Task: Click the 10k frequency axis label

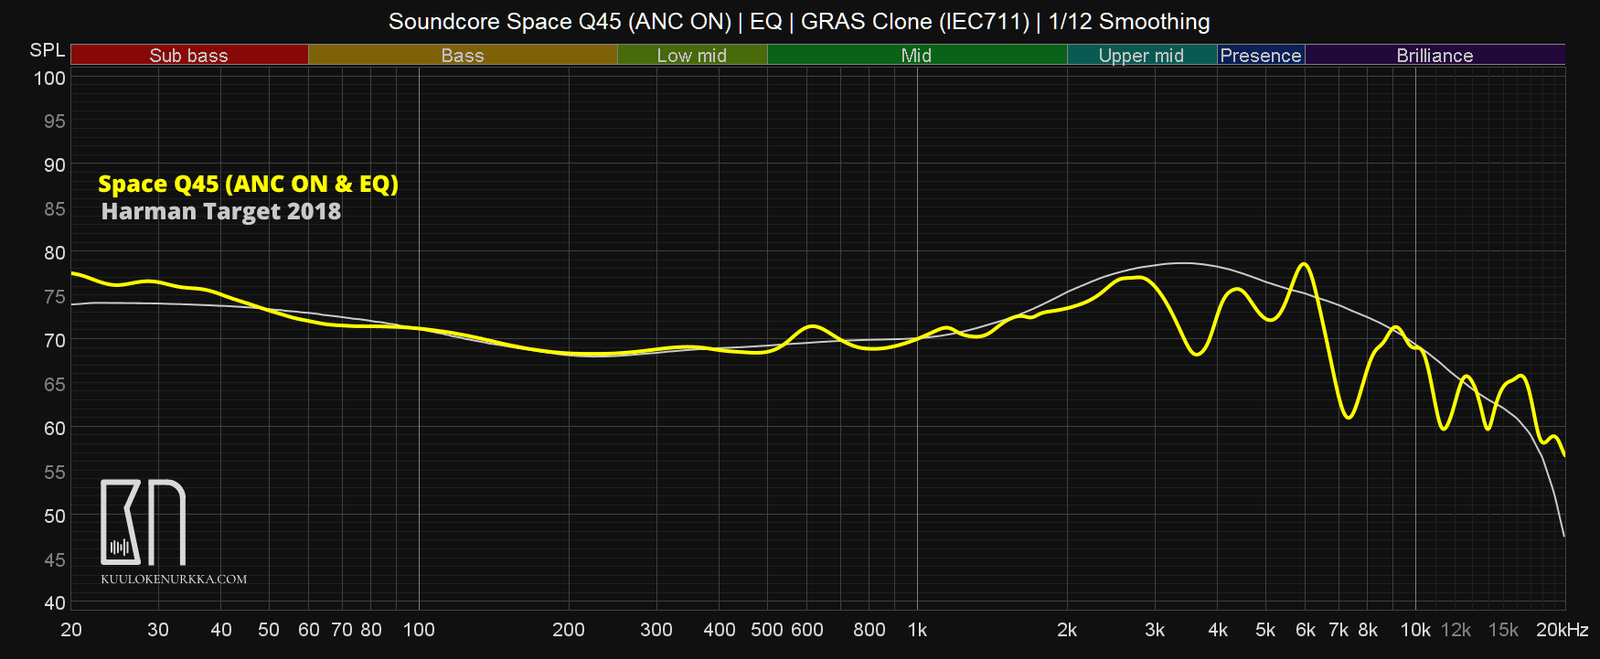Action: point(1415,630)
